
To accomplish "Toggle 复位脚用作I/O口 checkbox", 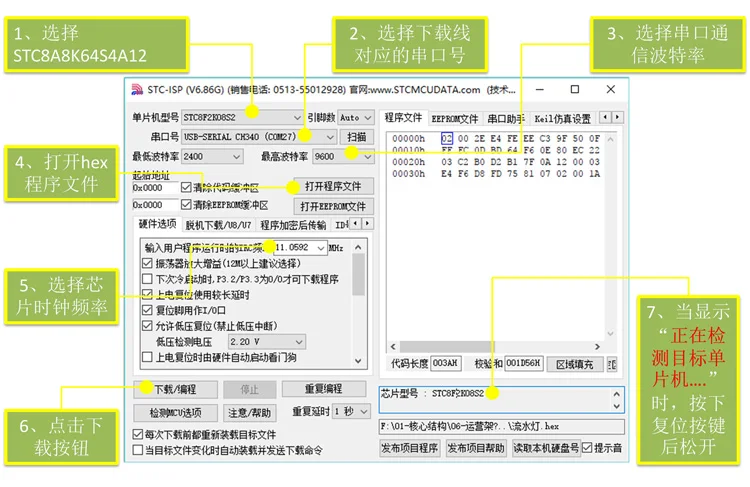I will coord(147,310).
